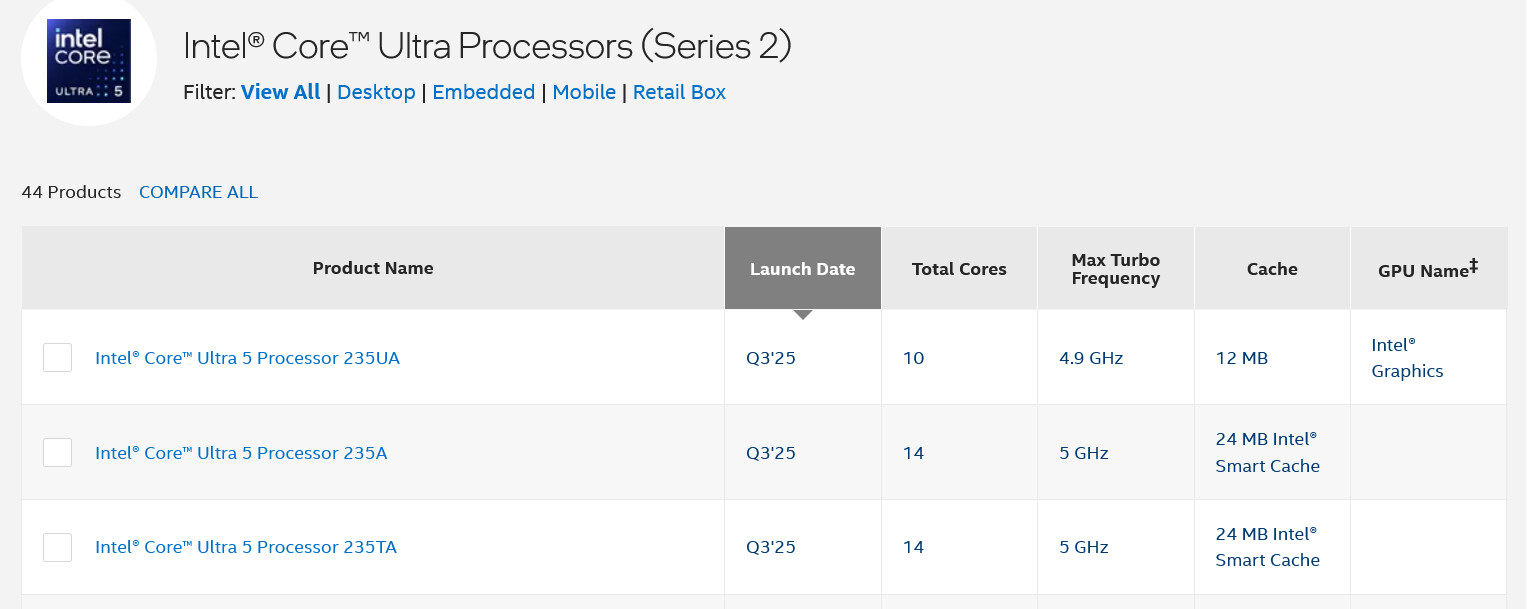Filter processors by Embedded
Image resolution: width=1527 pixels, height=609 pixels.
(x=483, y=92)
